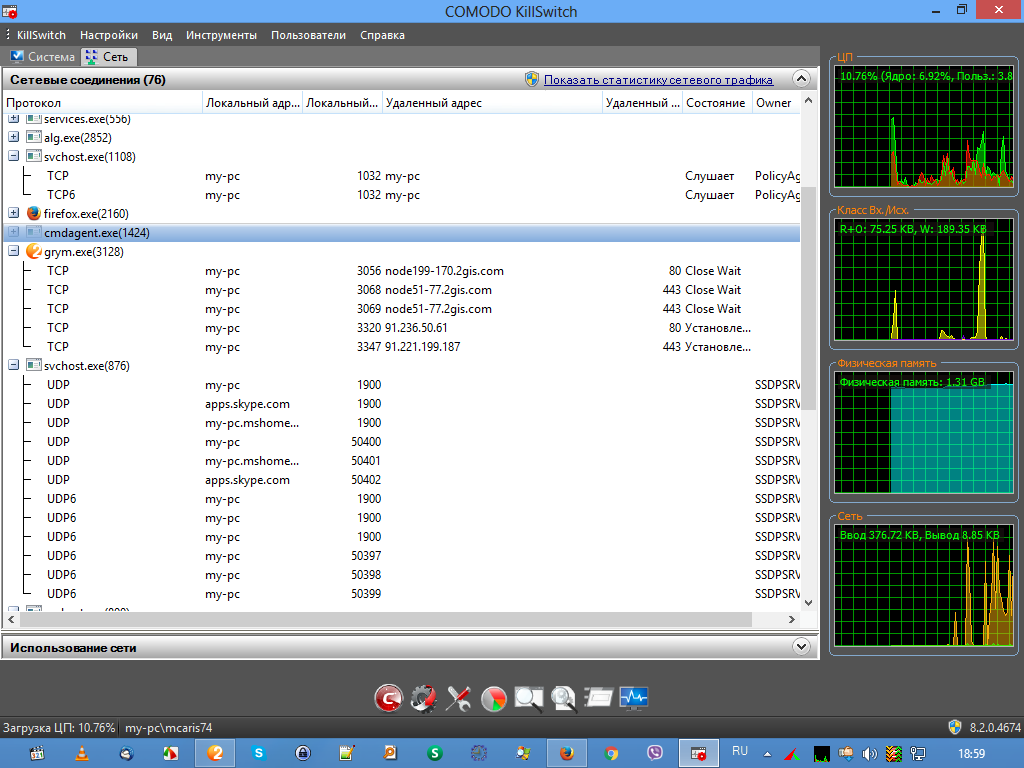Screen dimensions: 1024x768
Task: Open Chrome from the taskbar
Action: [x=611, y=754]
